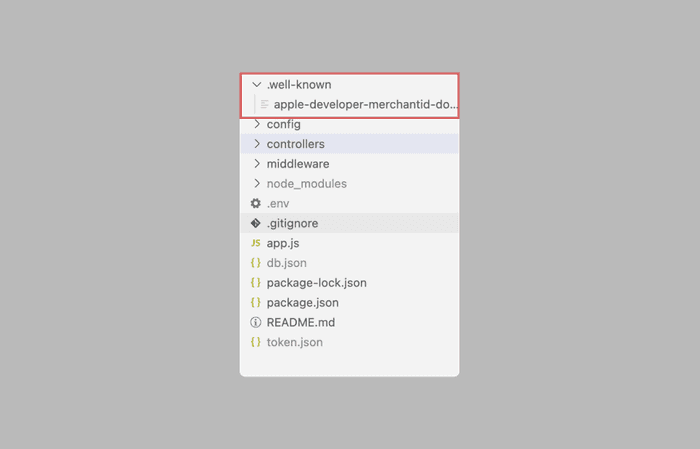Click the git icon beside .gitignore
This screenshot has height=449, width=700.
256,223
